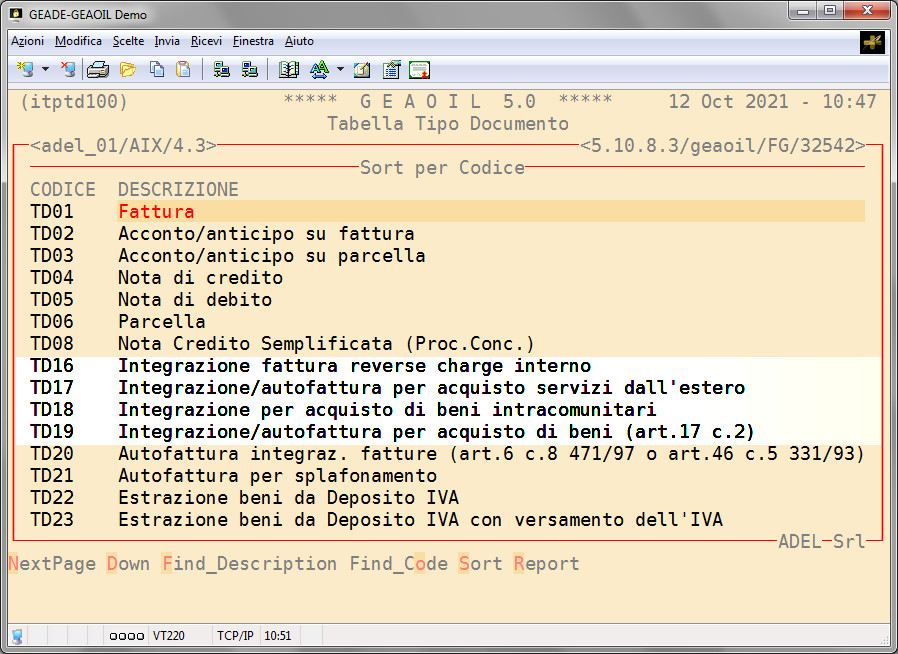Image resolution: width=898 pixels, height=654 pixels.
Task: Click the Sort command at bottom
Action: 480,564
